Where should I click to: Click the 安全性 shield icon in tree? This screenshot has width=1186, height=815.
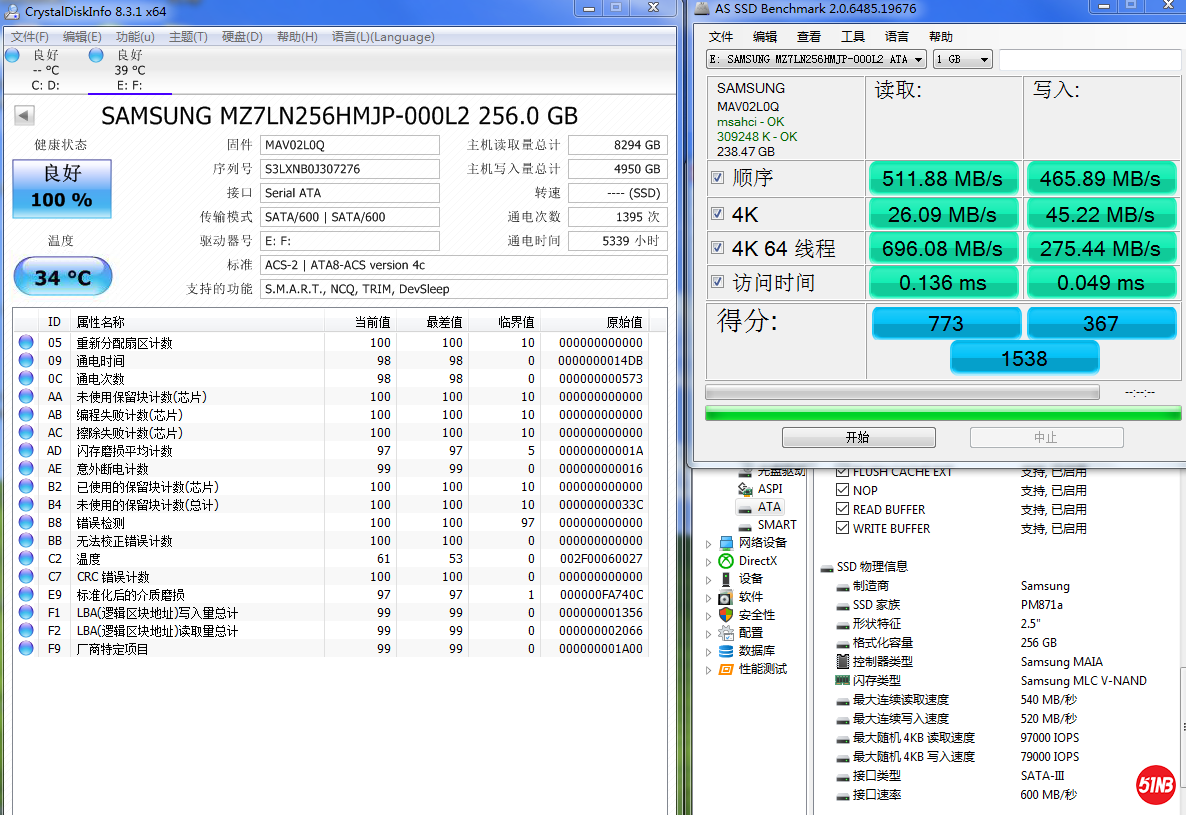coord(726,615)
